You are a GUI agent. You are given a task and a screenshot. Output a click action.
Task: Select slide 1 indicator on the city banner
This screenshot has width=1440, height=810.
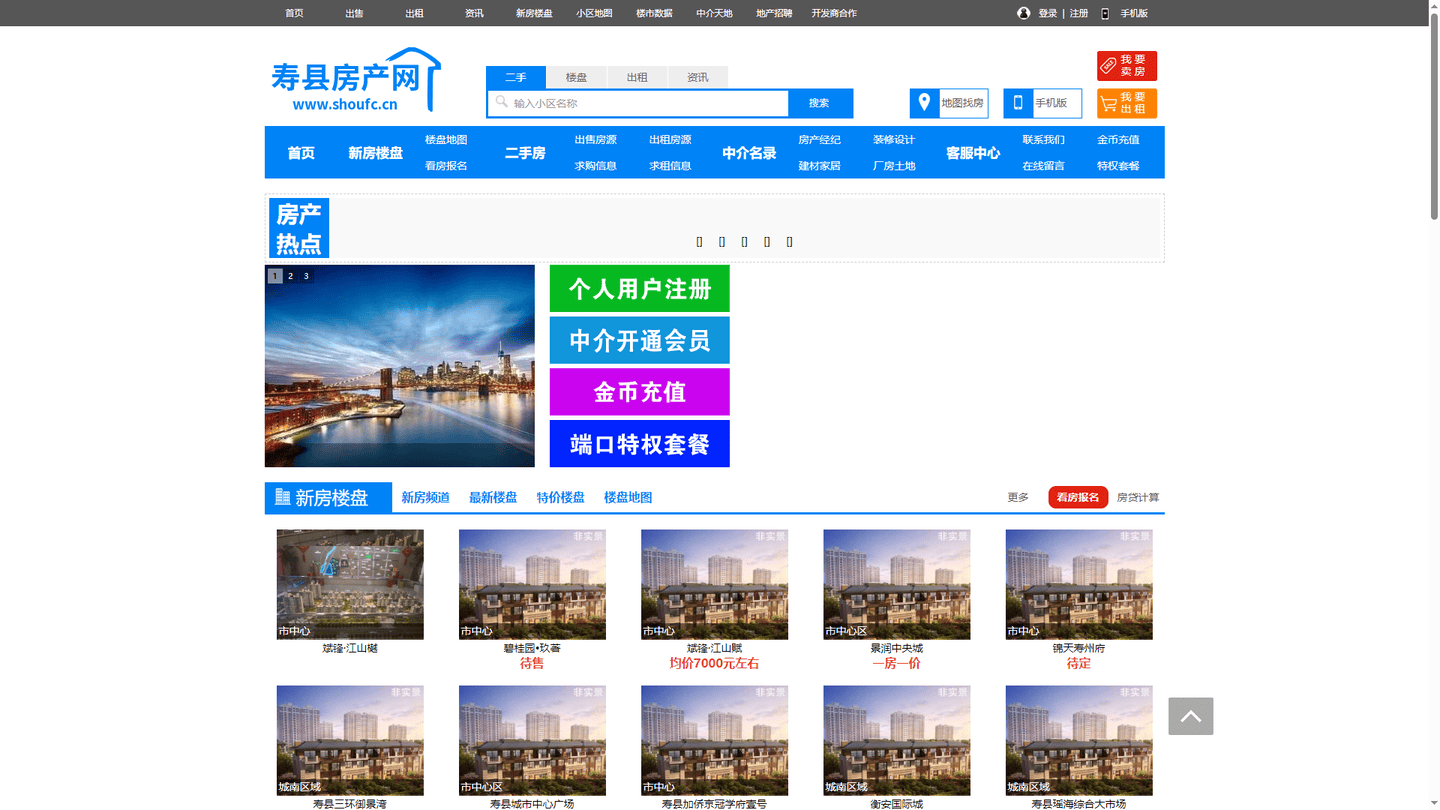pos(275,276)
